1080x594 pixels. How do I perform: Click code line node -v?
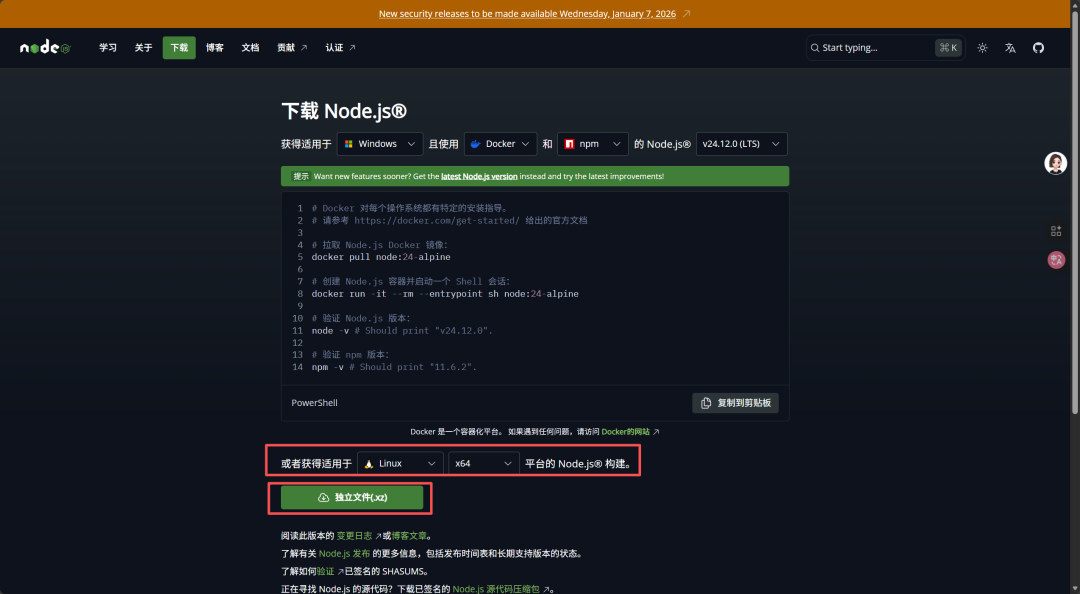coord(402,331)
